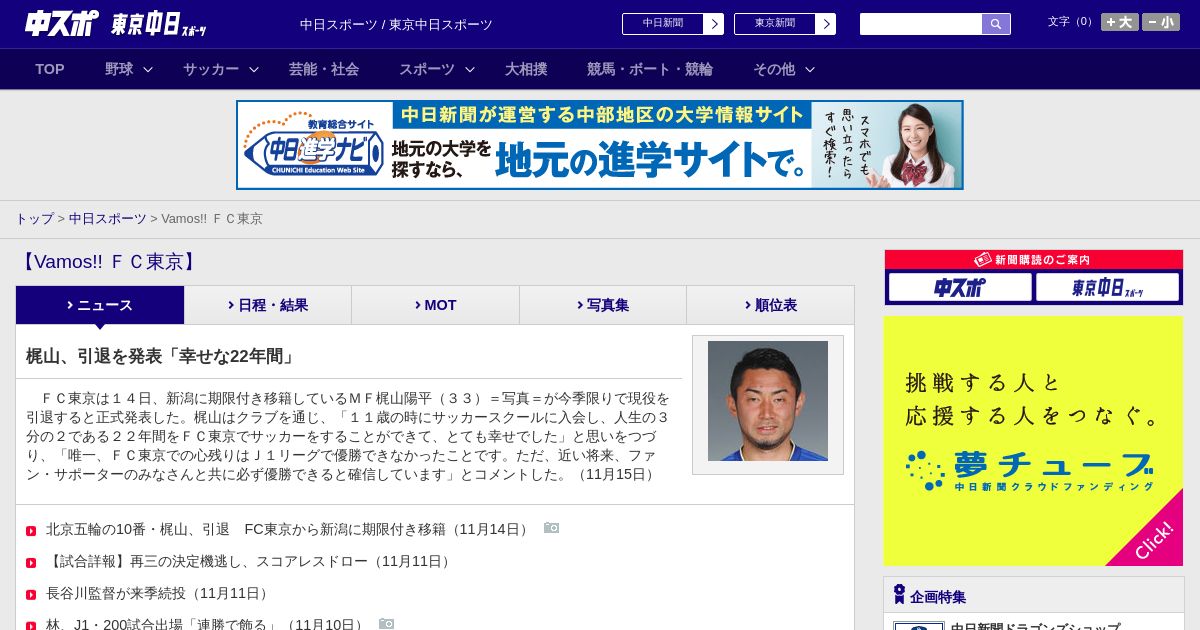Image resolution: width=1200 pixels, height=630 pixels.
Task: Open the その他 navigation menu
Action: (x=774, y=69)
